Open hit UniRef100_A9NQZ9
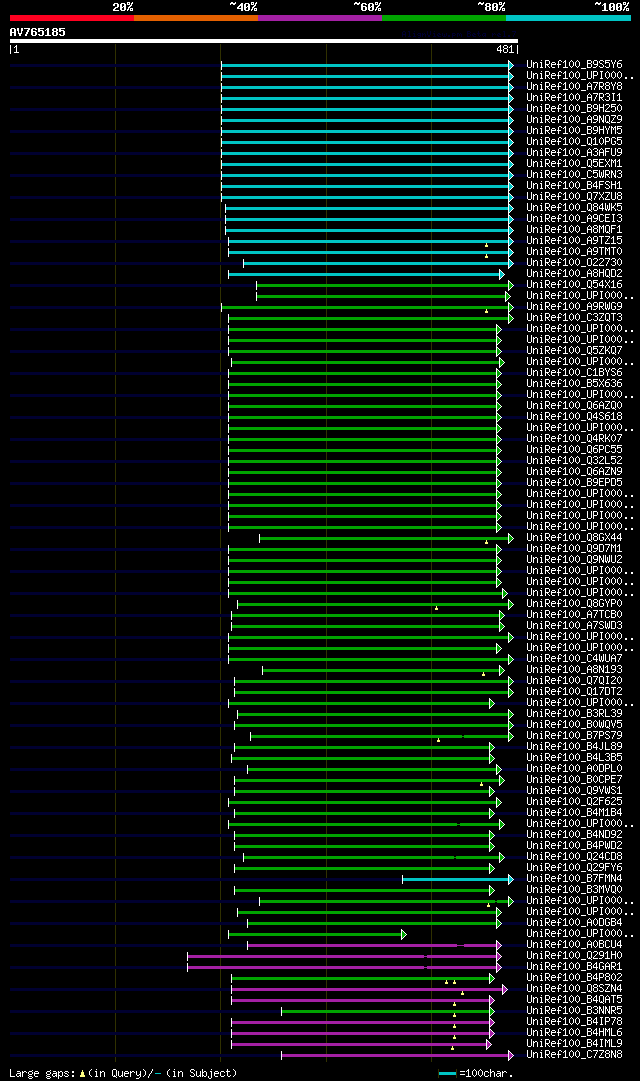This screenshot has height=1081, width=640. tap(574, 120)
